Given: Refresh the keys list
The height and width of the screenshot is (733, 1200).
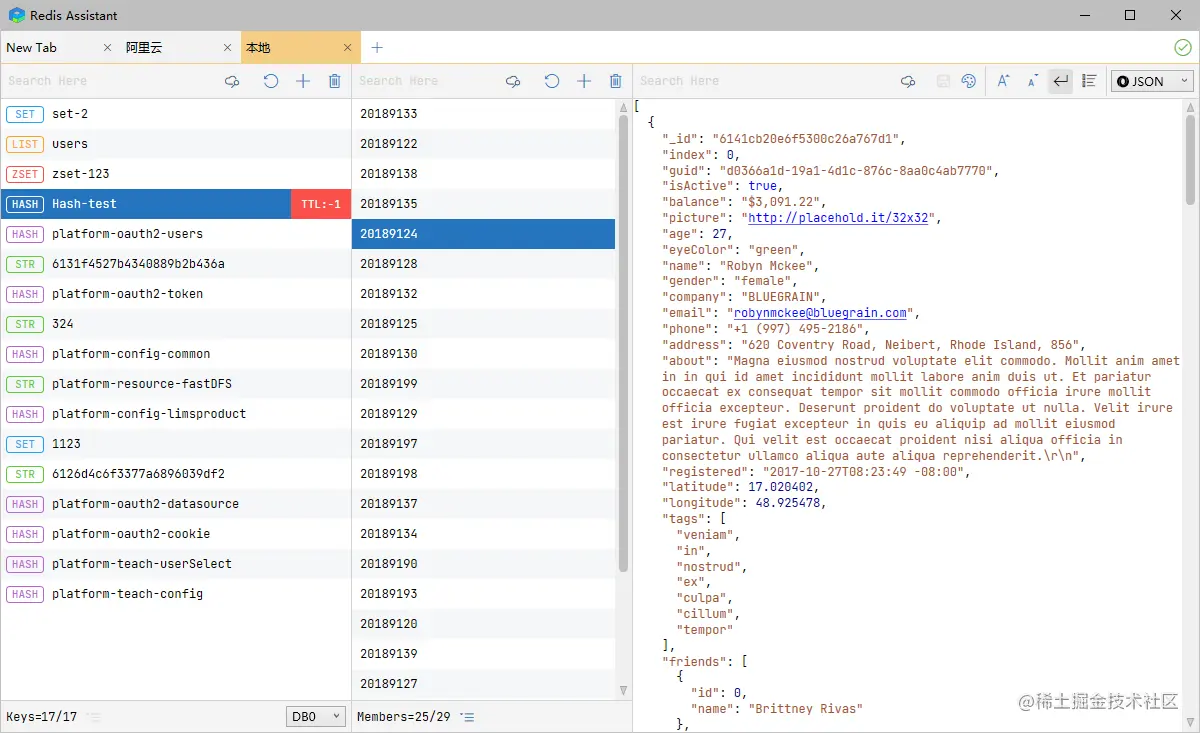Looking at the screenshot, I should [270, 81].
